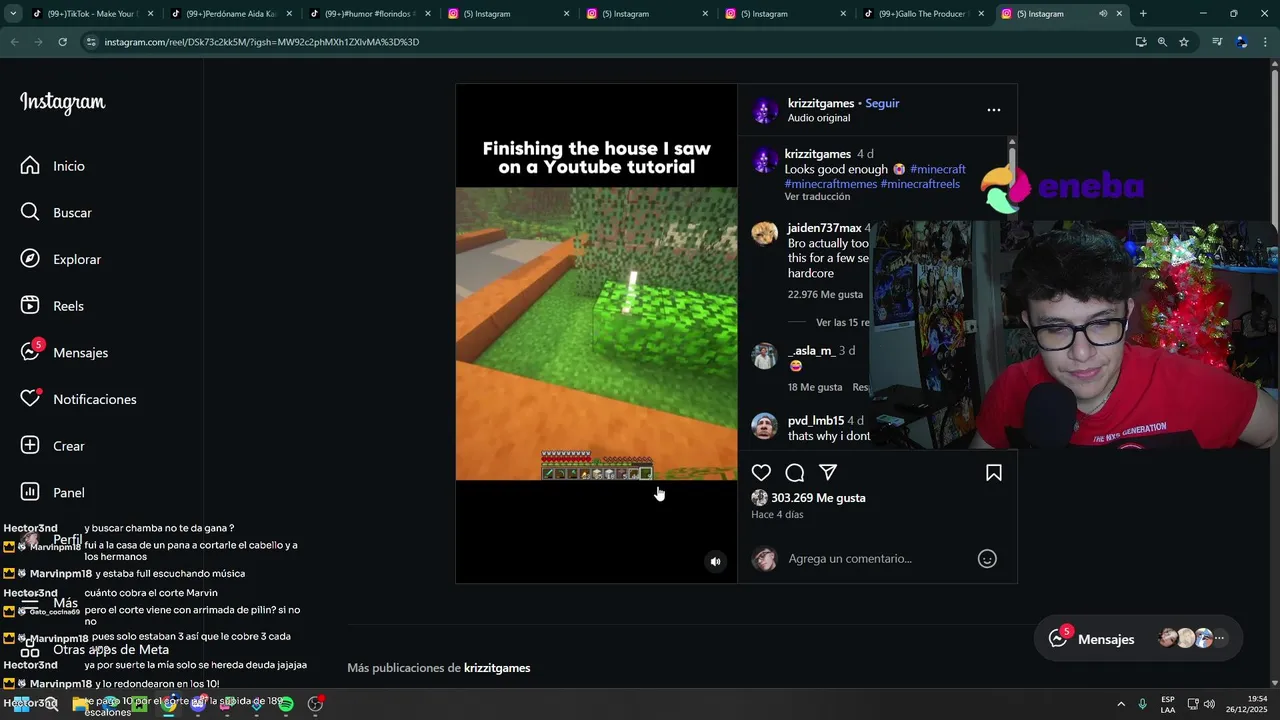Click 22.976 Me gusta on comment

[825, 295]
